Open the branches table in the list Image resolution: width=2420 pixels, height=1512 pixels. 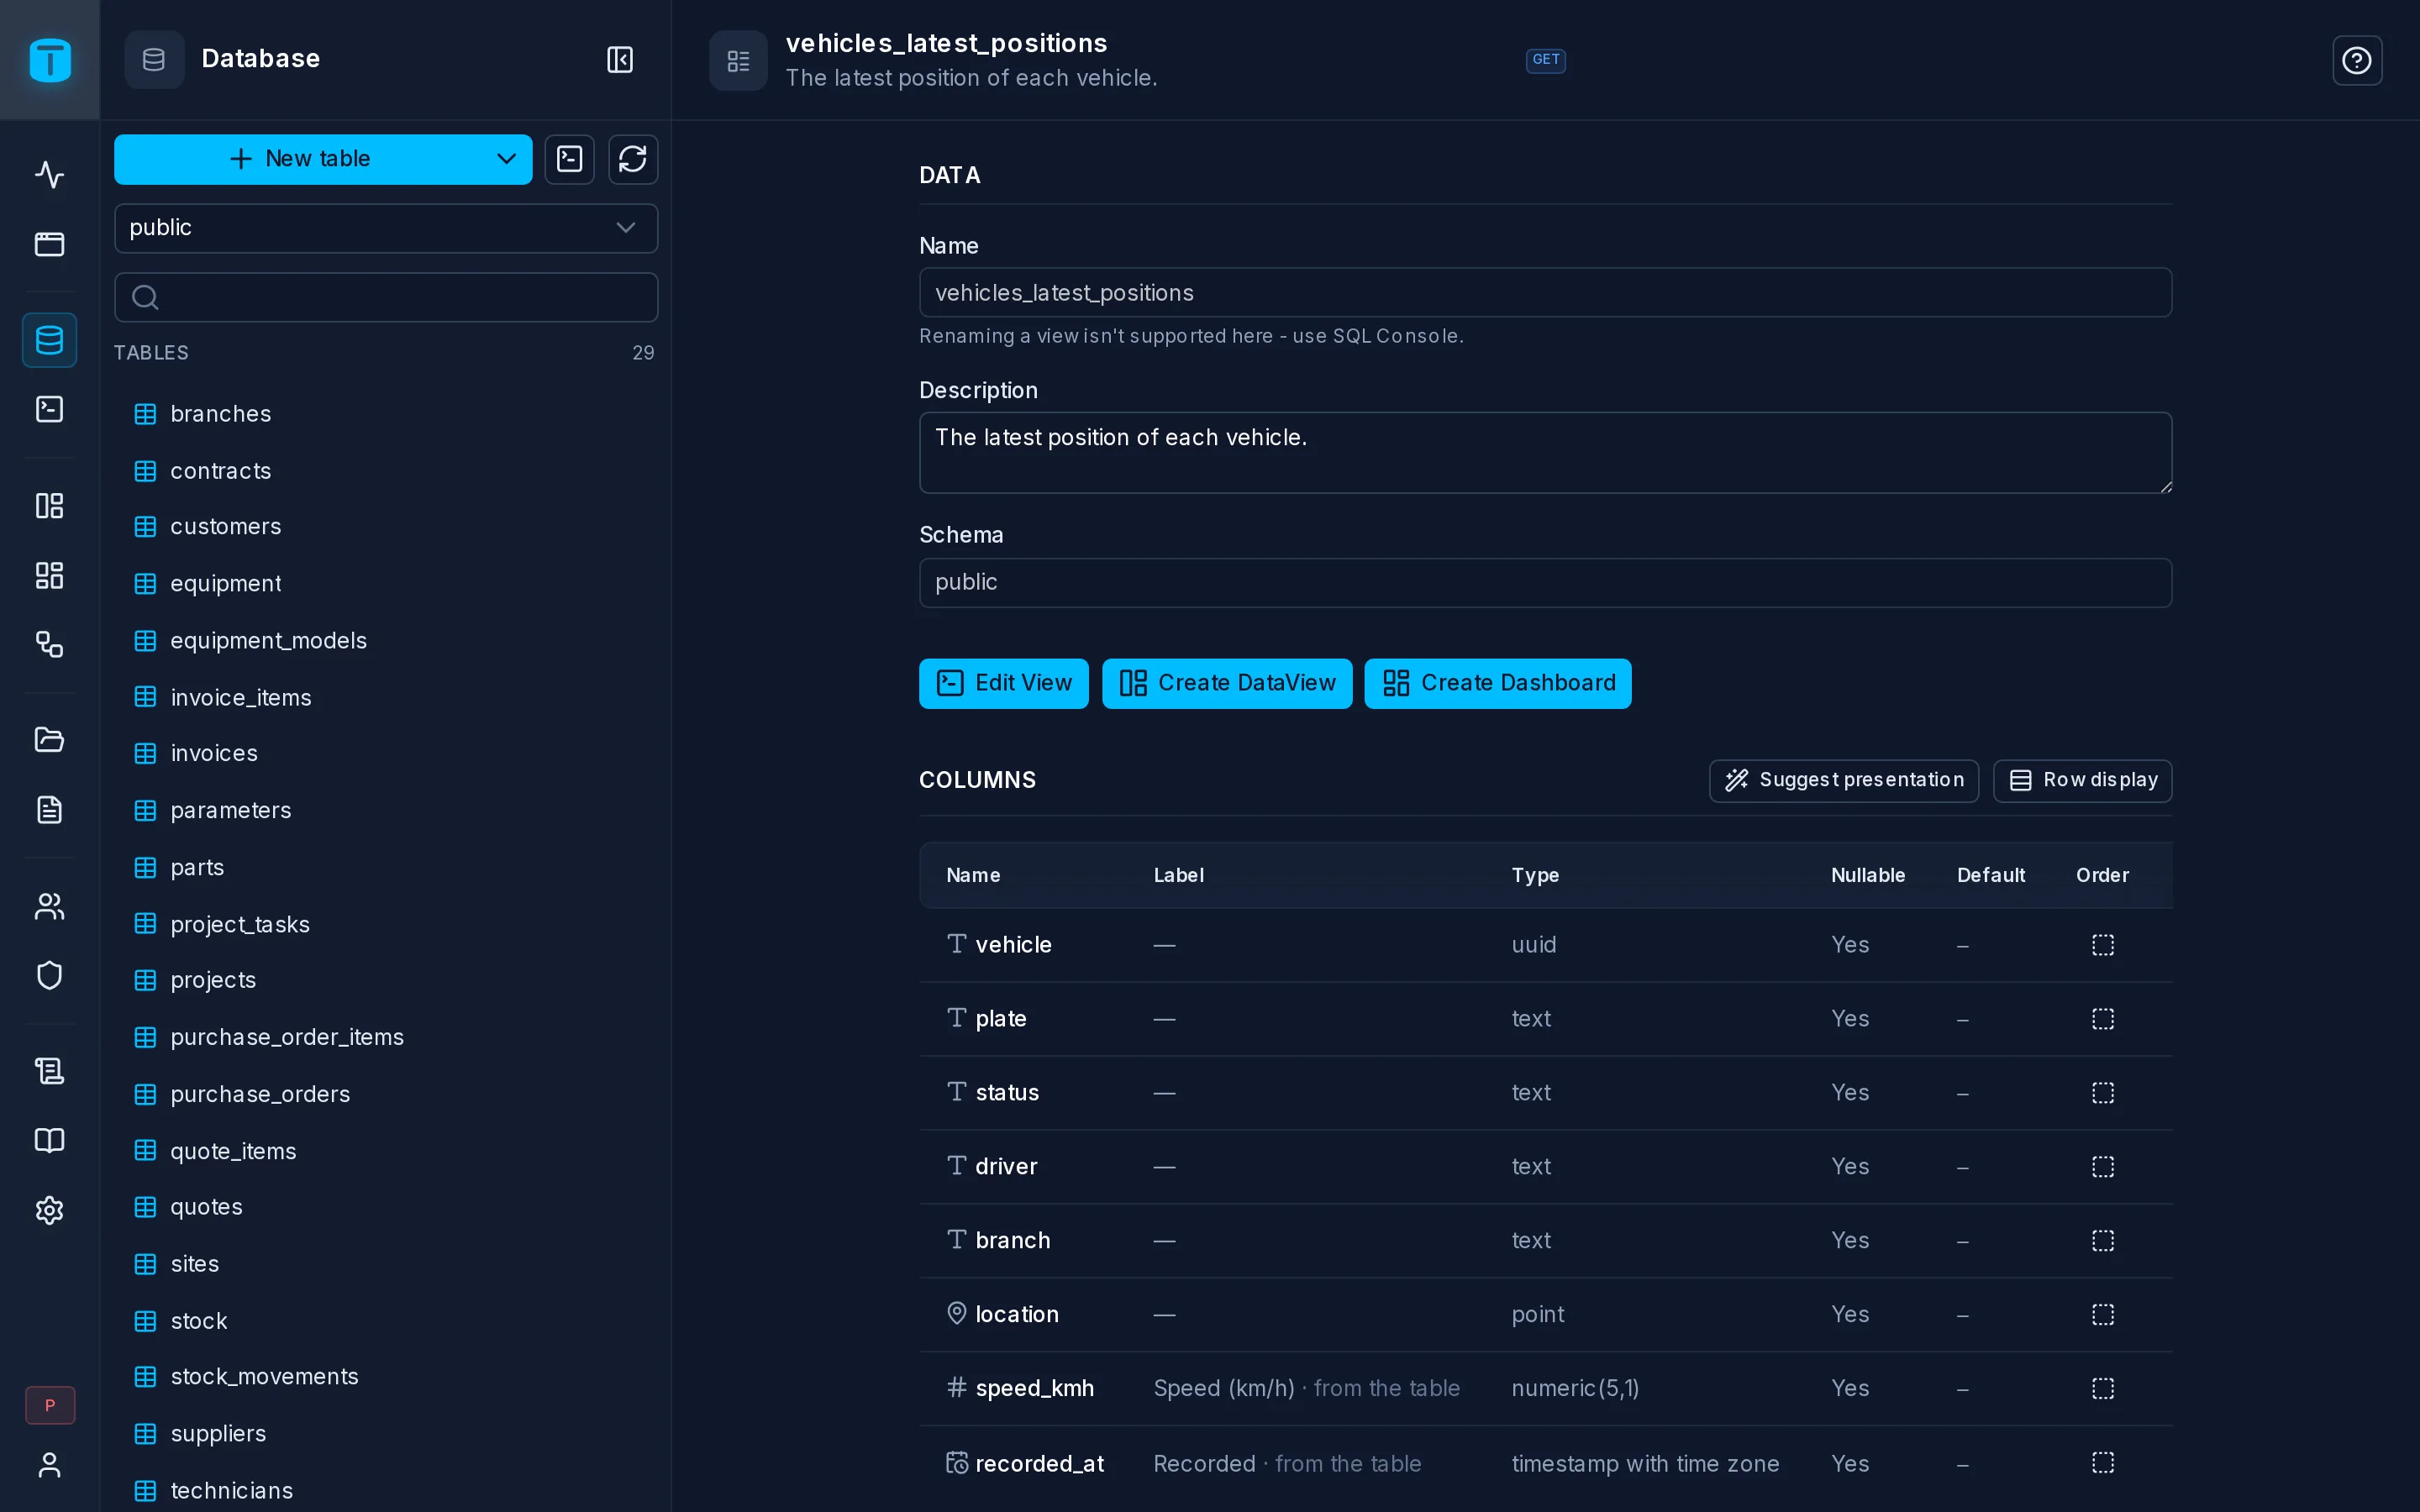pyautogui.click(x=386, y=414)
